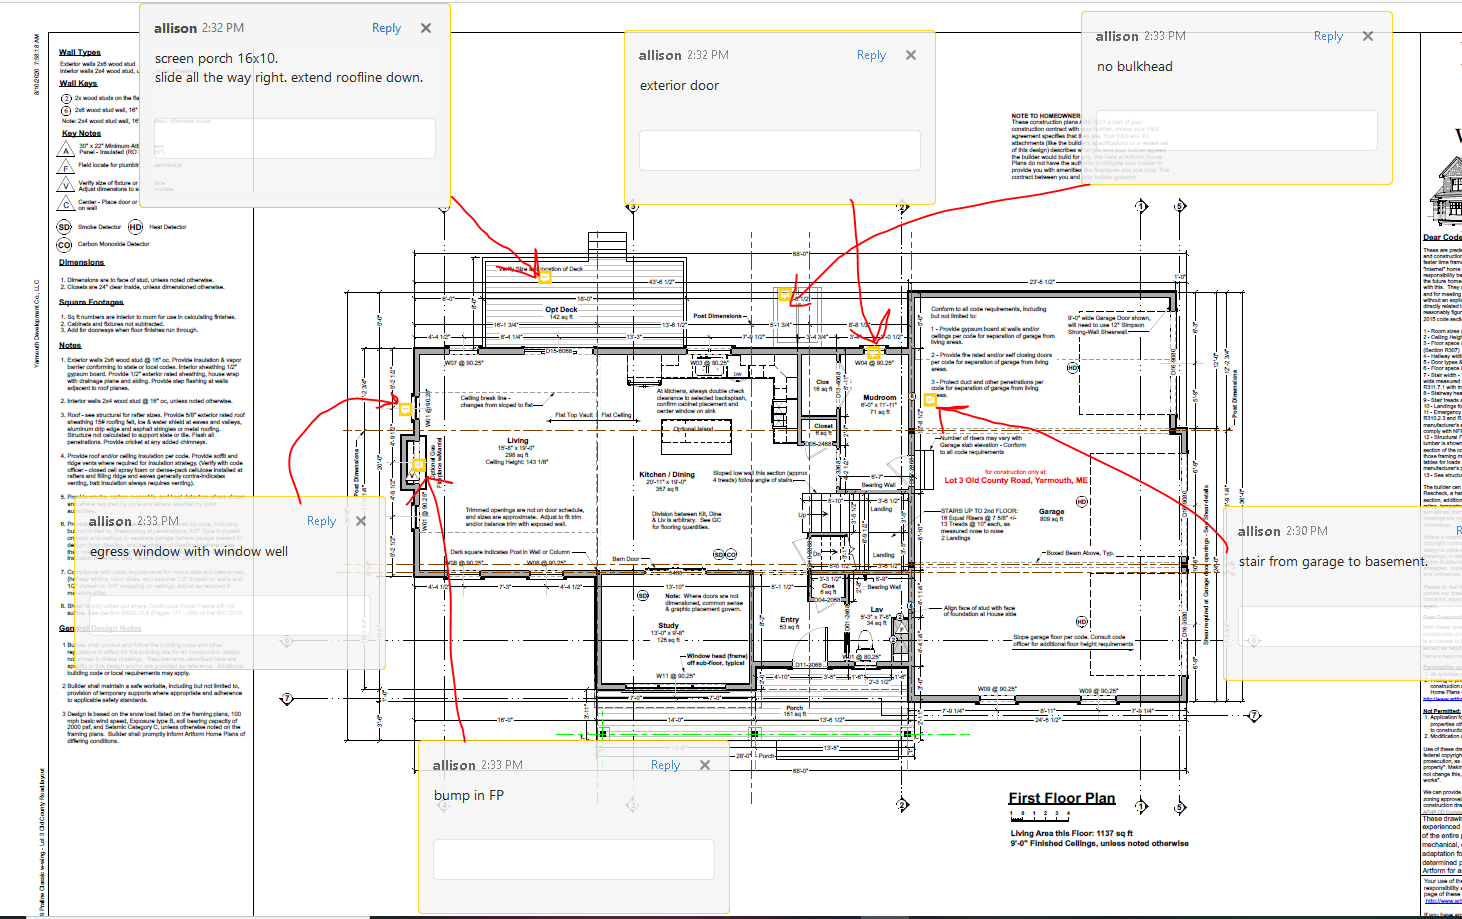
Task: Select the comment marker on the gas fireplace
Action: pos(419,465)
